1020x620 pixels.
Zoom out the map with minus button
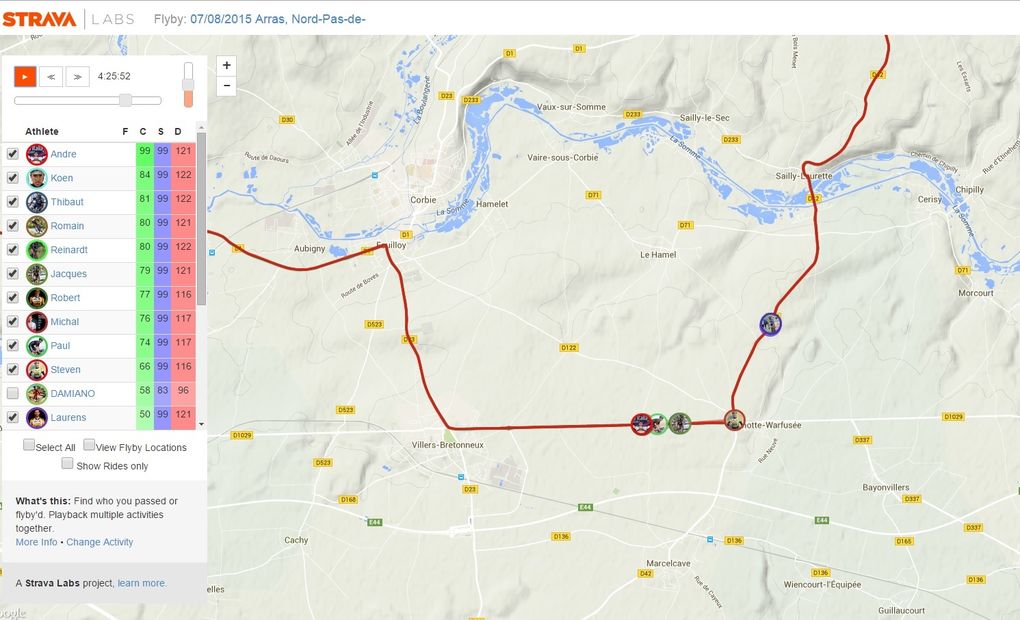point(226,85)
